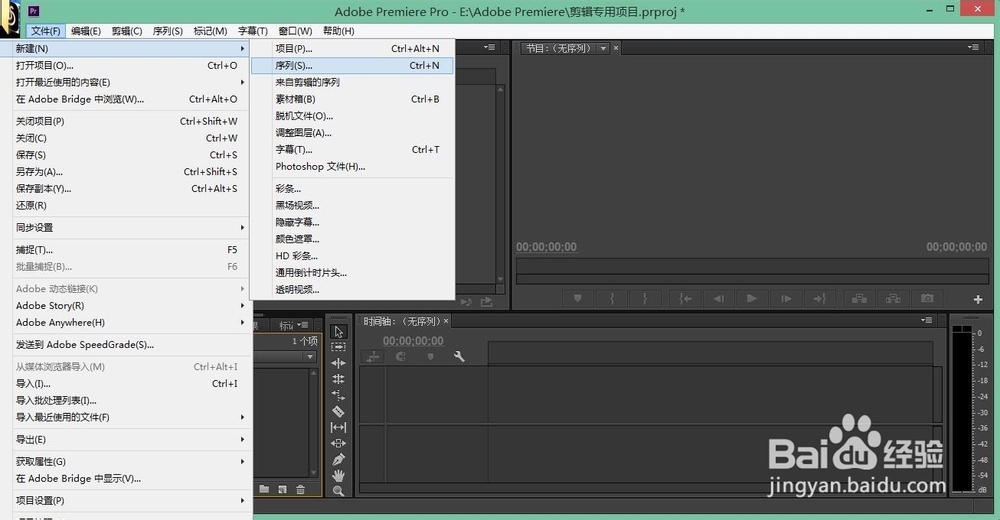Choose Photoshop 文件(H)...
Screen dimensions: 1000x520
(352, 167)
